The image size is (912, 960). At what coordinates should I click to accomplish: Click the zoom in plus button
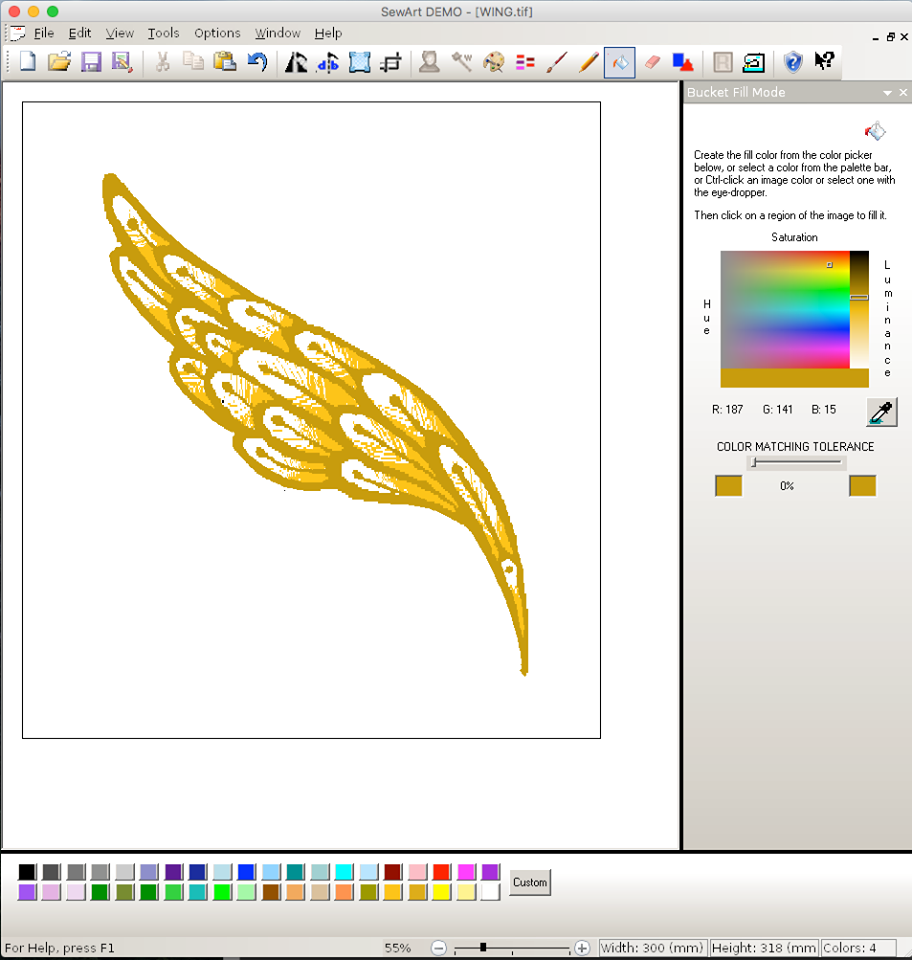(x=582, y=948)
